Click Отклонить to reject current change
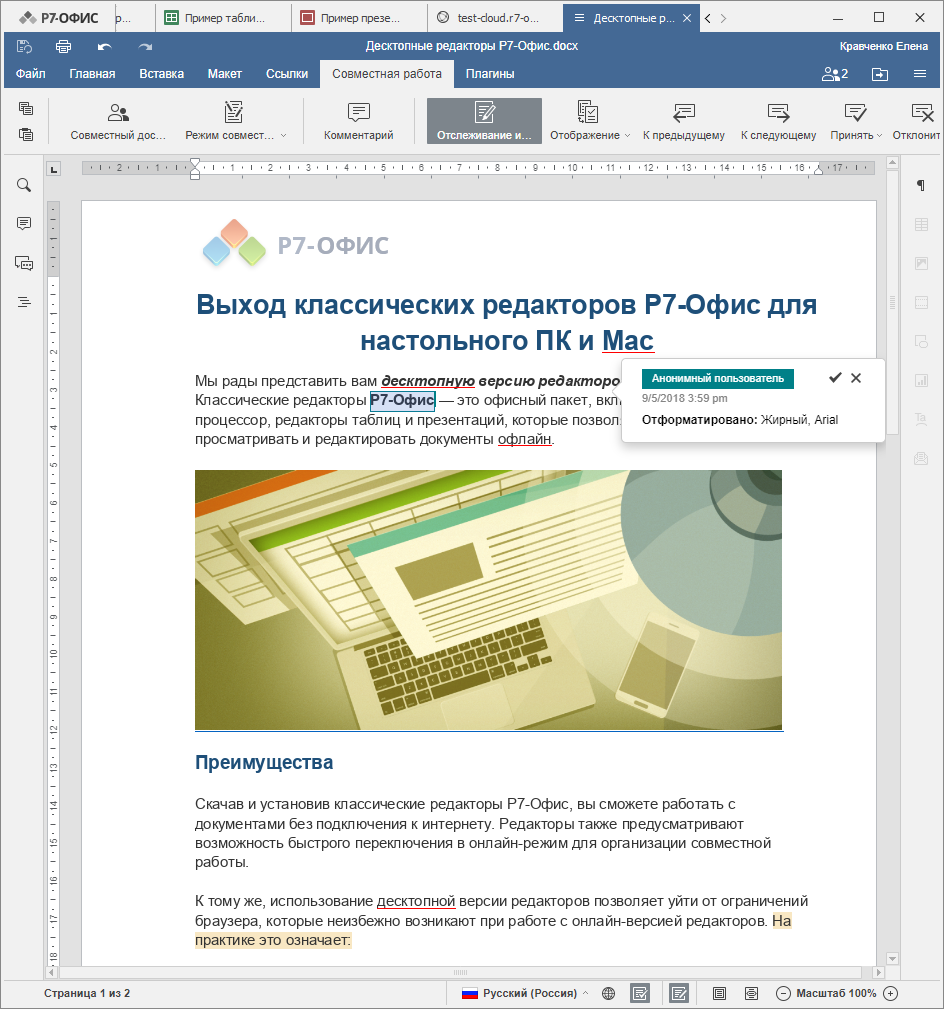Screen dimensions: 944x1009 (918, 121)
